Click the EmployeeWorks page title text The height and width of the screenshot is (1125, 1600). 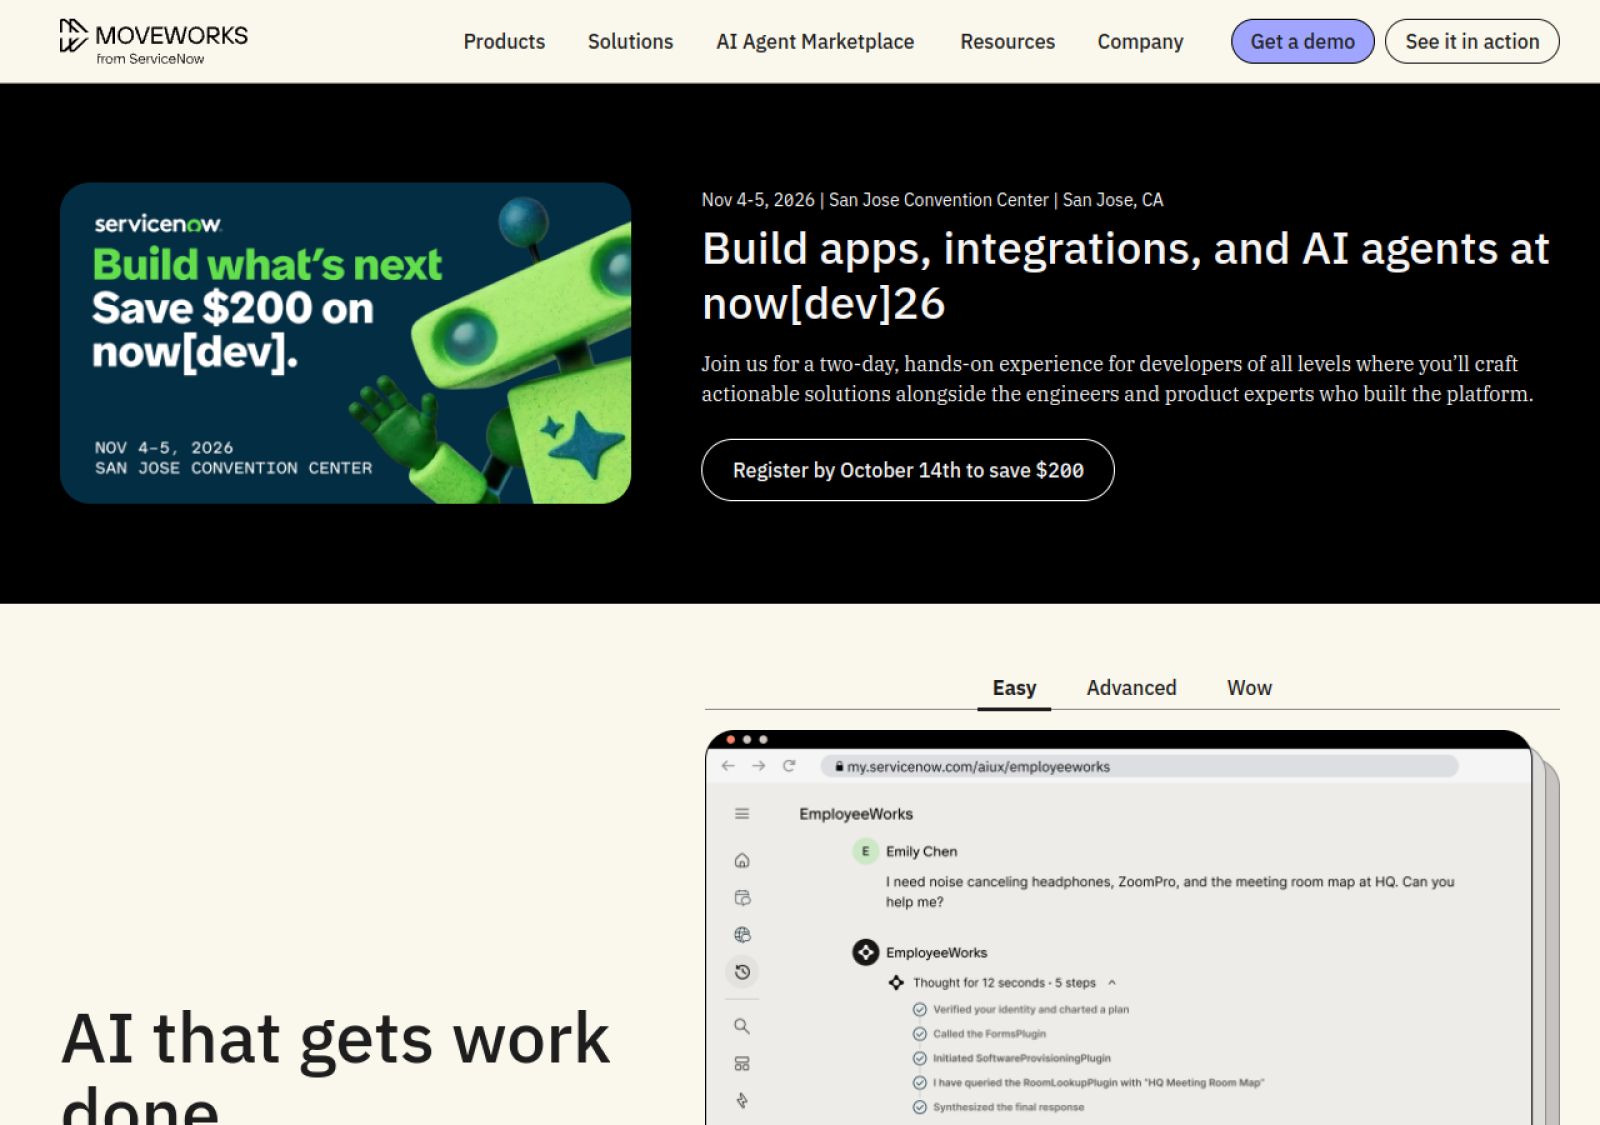856,814
